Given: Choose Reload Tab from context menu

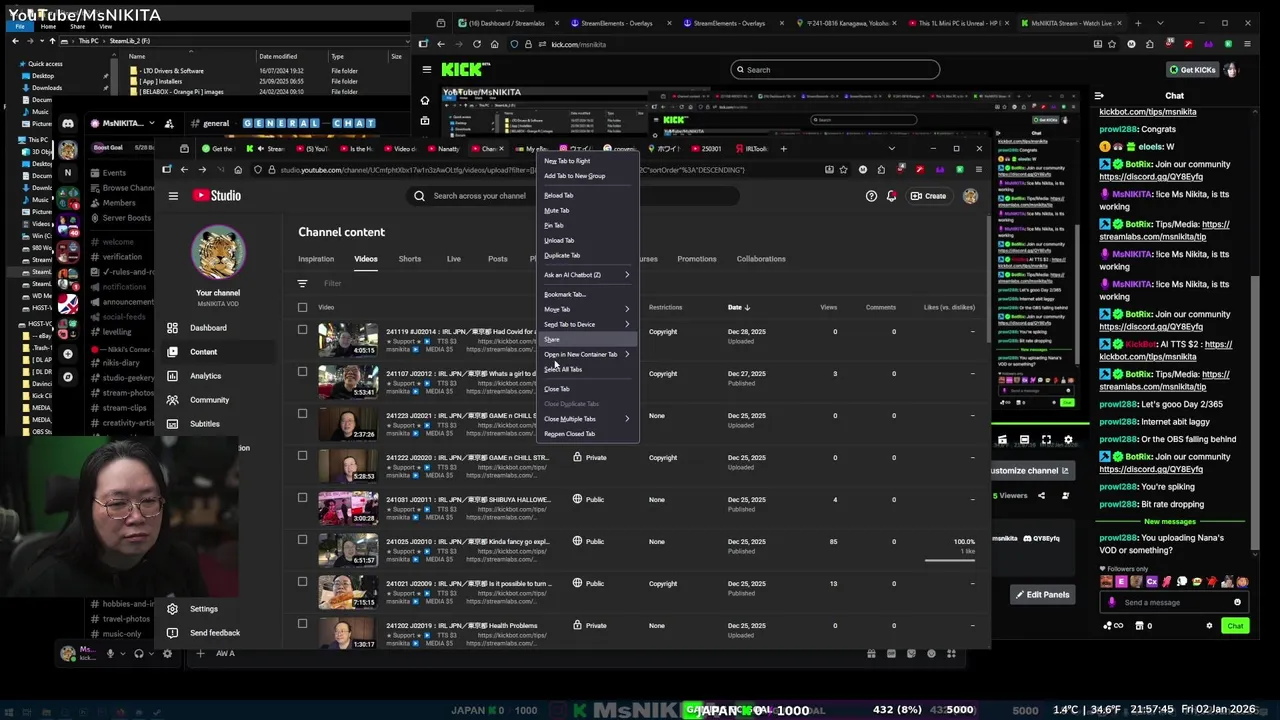Looking at the screenshot, I should [x=587, y=196].
